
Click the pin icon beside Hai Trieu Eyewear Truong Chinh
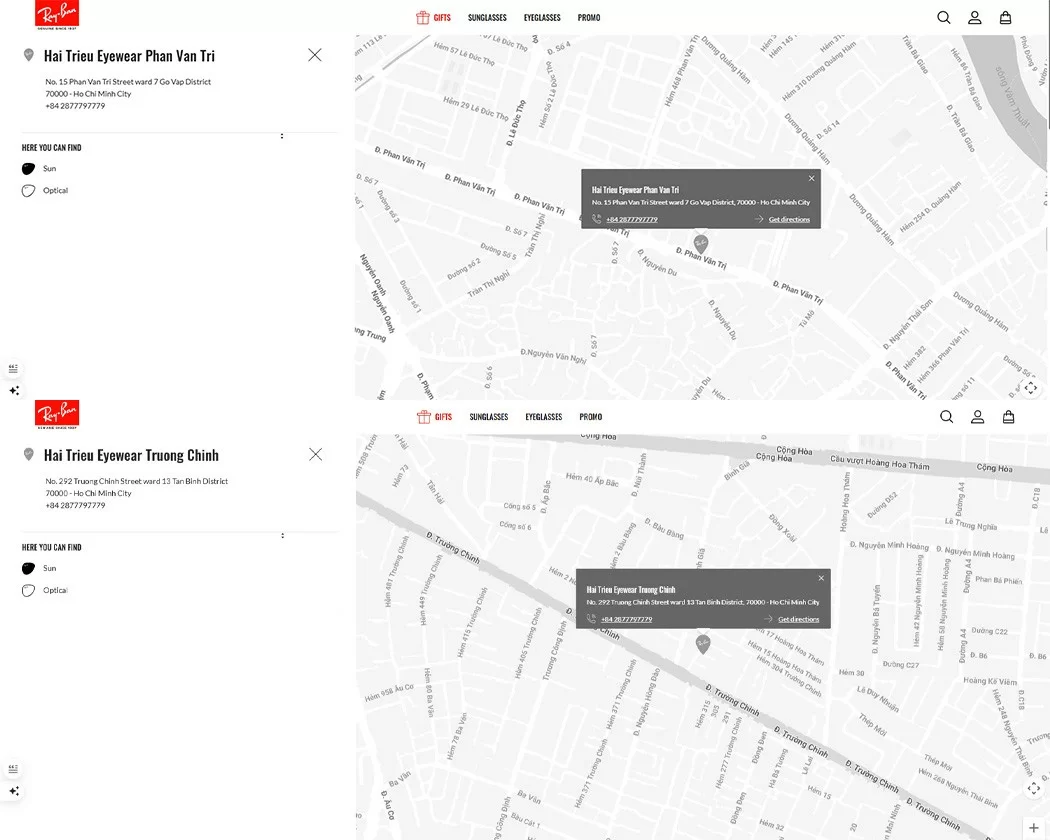28,455
